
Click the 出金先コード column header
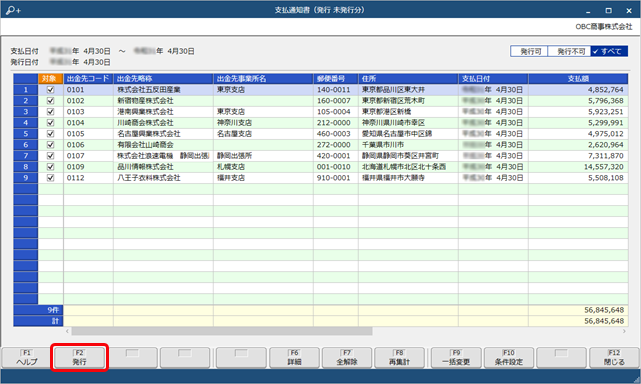tap(88, 79)
